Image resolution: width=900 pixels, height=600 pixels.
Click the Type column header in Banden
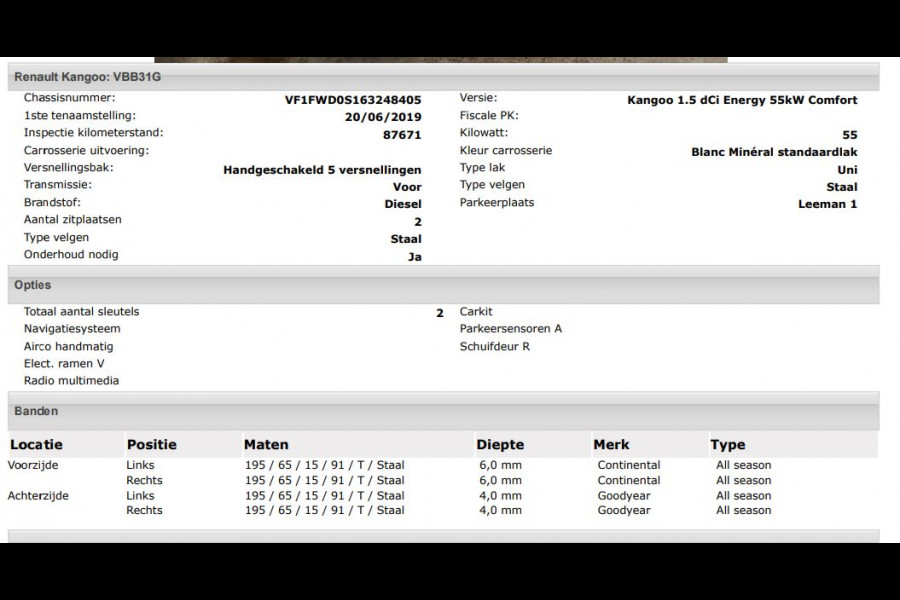[728, 445]
